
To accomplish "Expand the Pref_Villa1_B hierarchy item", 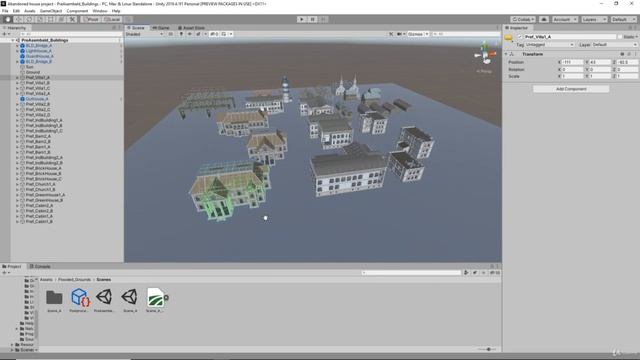I will tap(17, 83).
